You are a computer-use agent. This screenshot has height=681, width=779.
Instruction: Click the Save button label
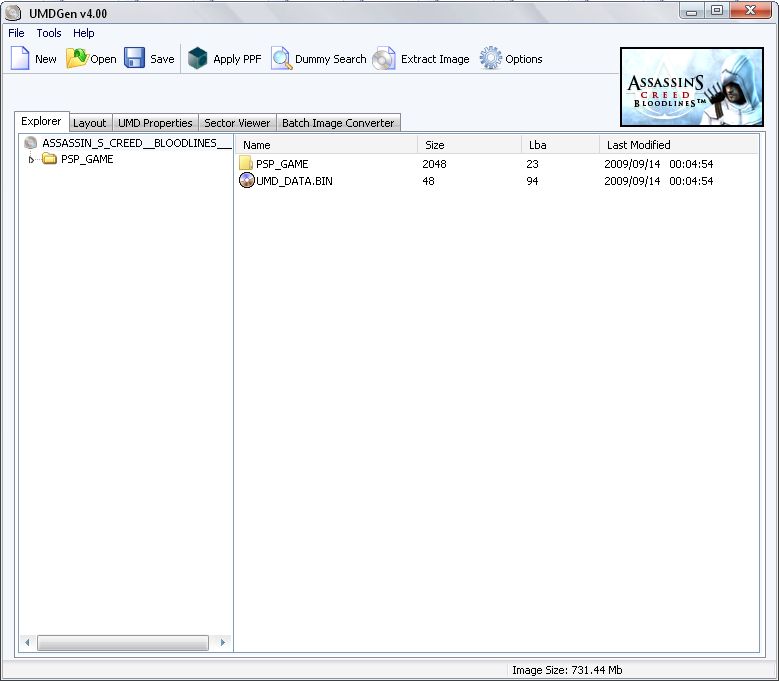click(x=162, y=59)
